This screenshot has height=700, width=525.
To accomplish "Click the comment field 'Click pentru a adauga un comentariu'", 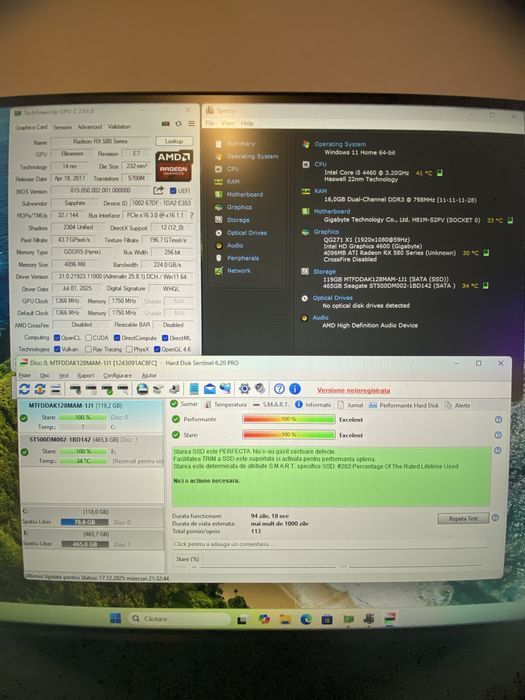I will 329,544.
